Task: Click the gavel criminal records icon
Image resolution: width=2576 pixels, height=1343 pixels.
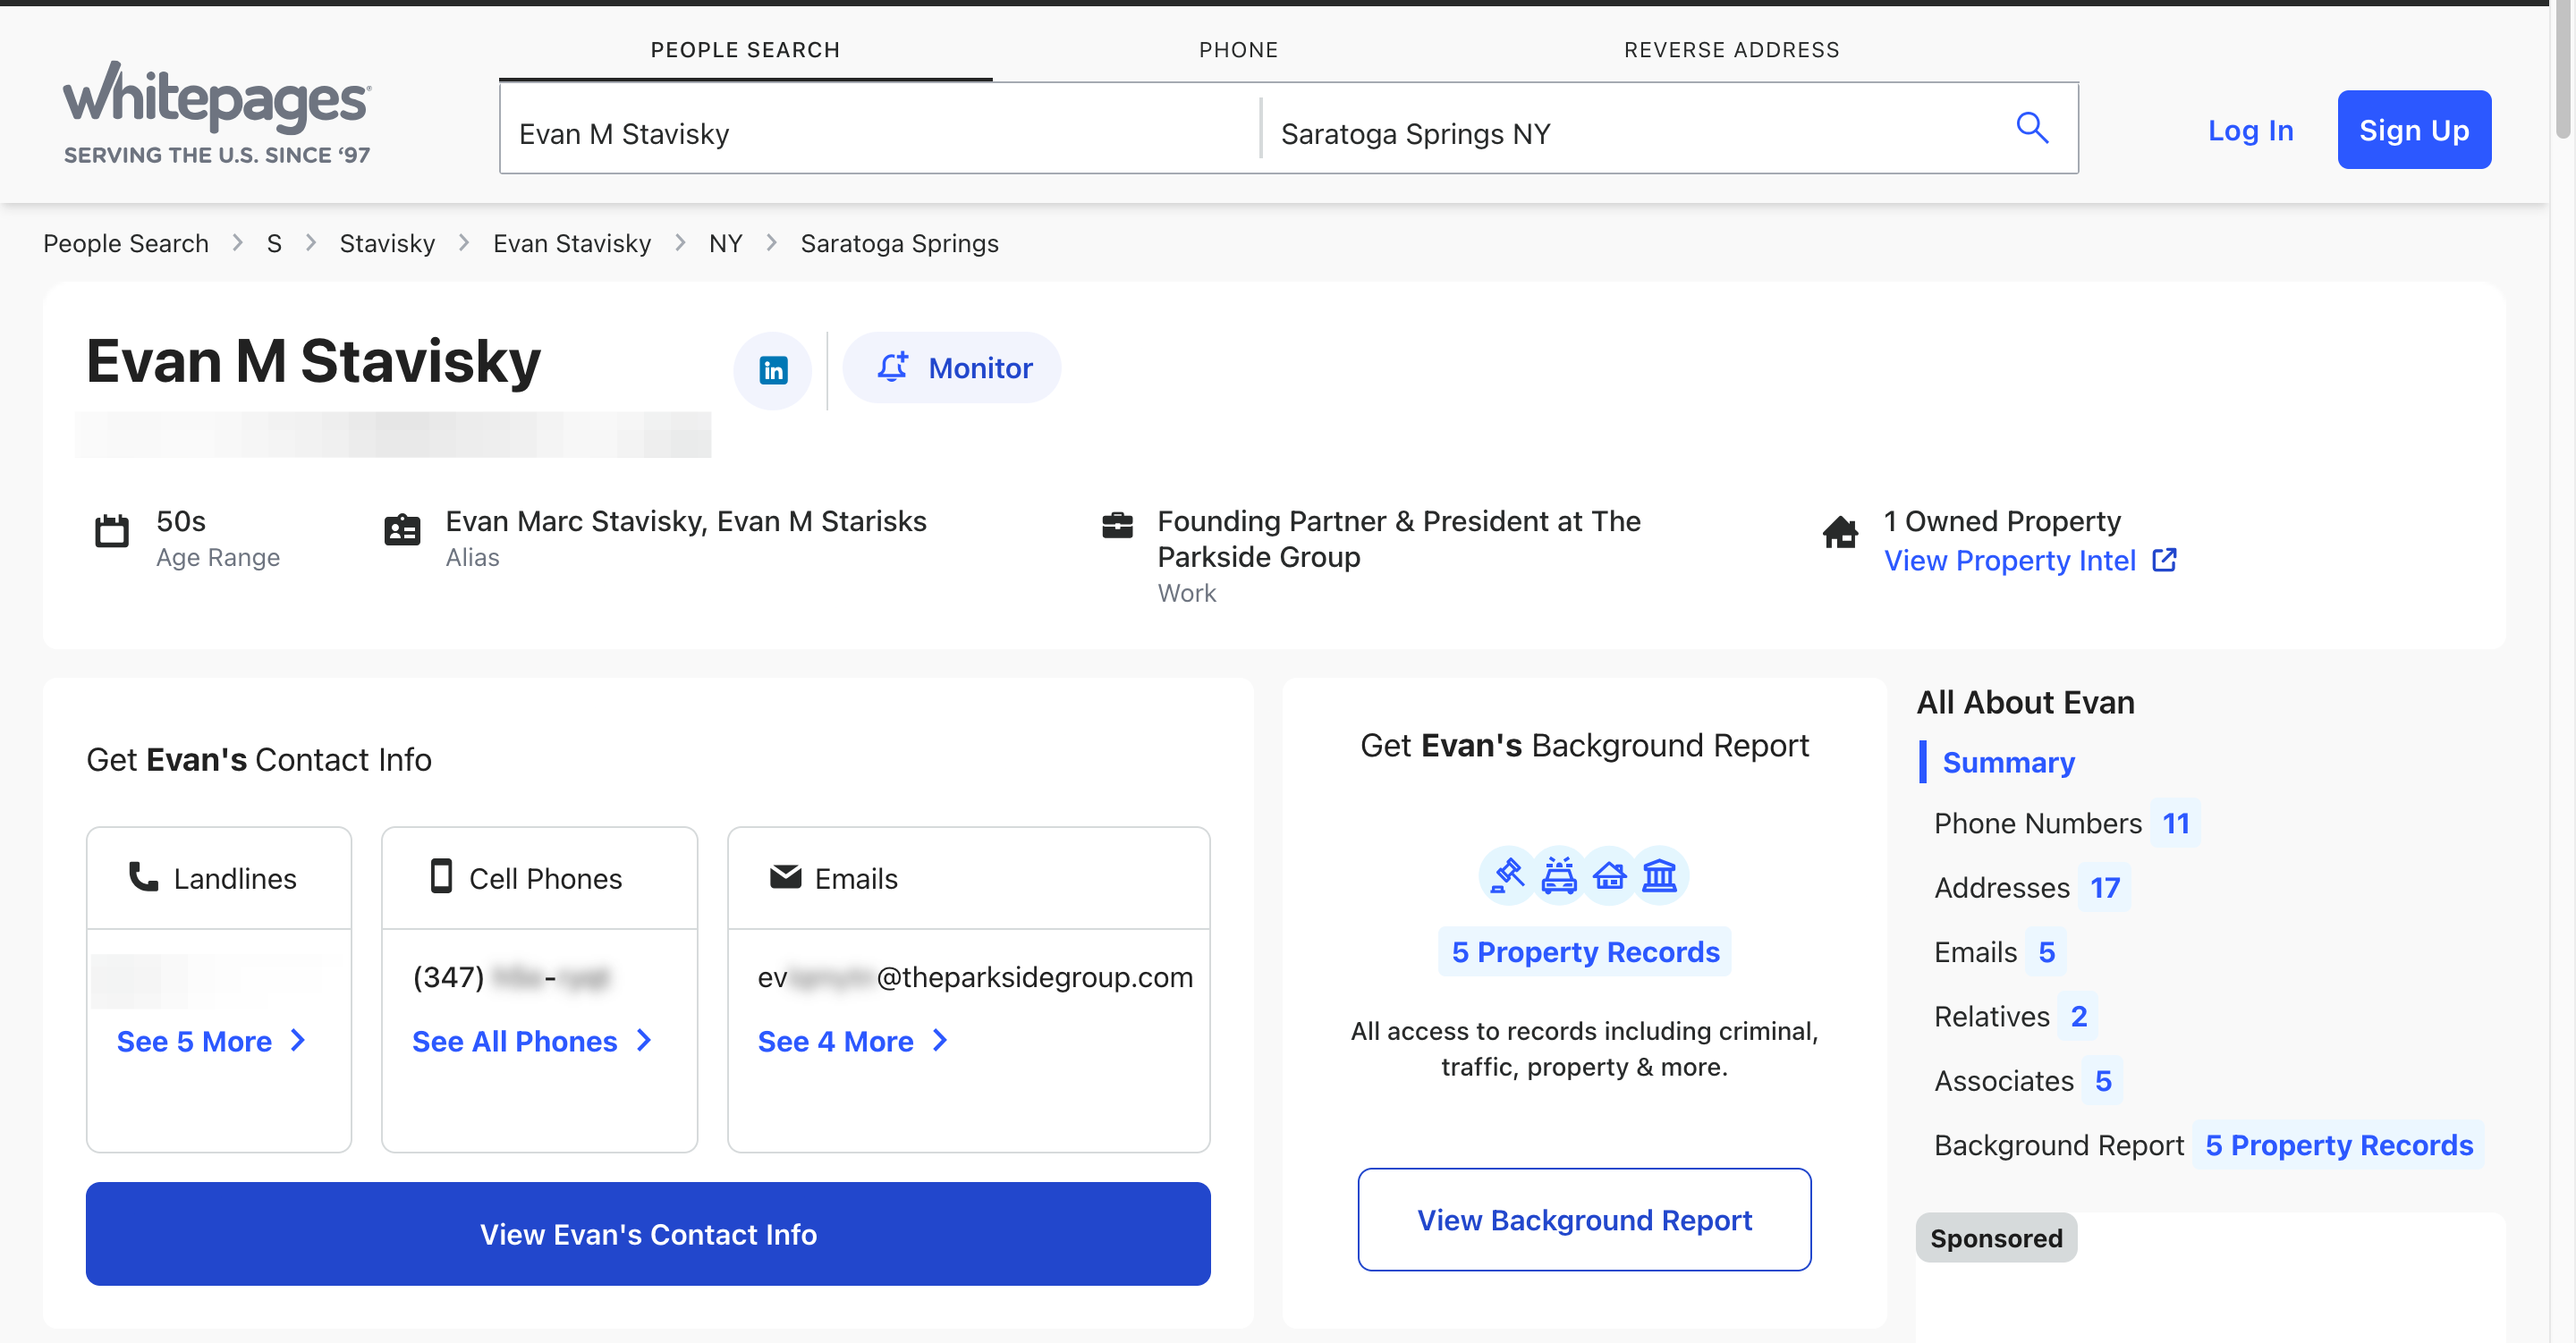Action: click(1508, 876)
